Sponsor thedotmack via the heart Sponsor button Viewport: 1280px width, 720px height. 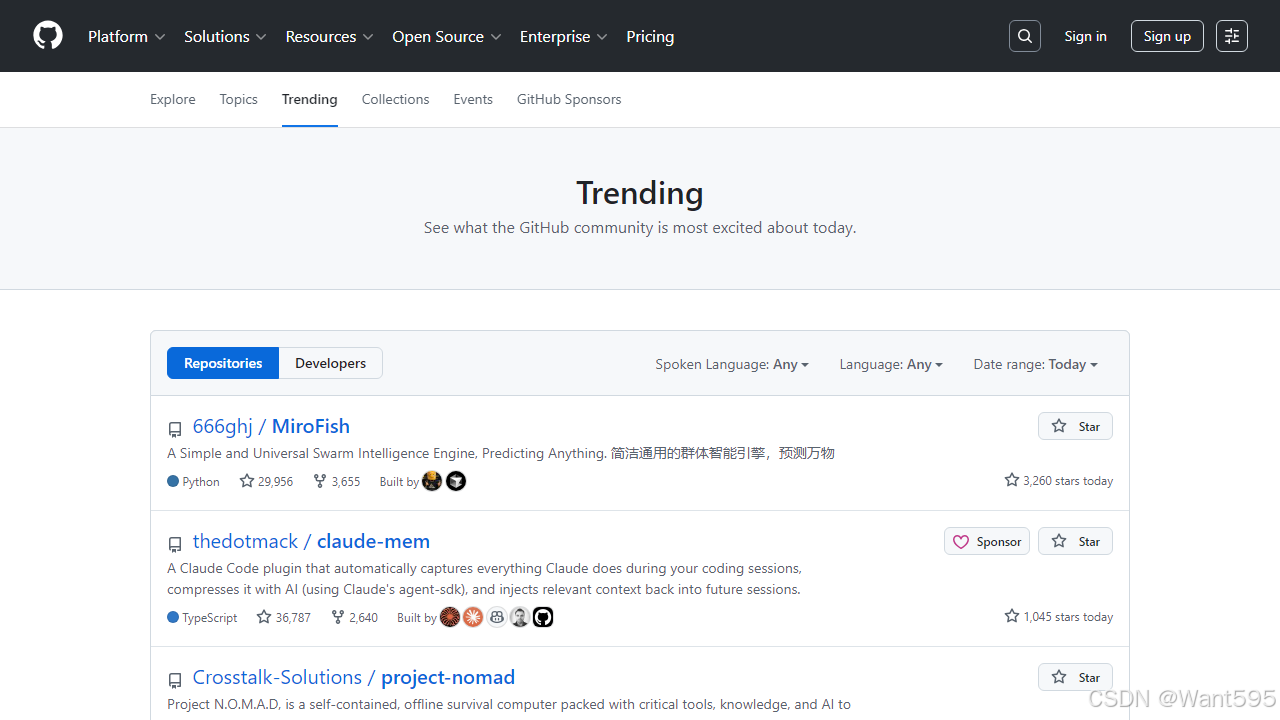coord(987,541)
